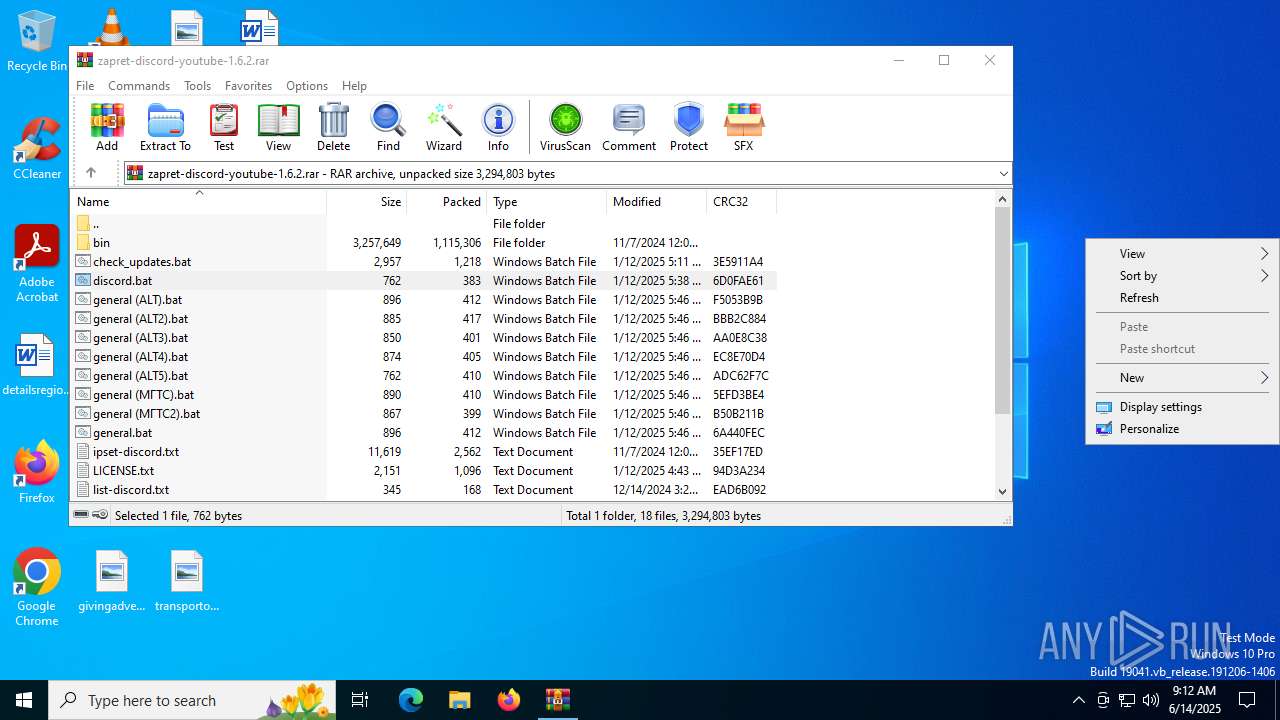Image resolution: width=1280 pixels, height=720 pixels.
Task: Click the Delete trash can icon
Action: point(333,127)
